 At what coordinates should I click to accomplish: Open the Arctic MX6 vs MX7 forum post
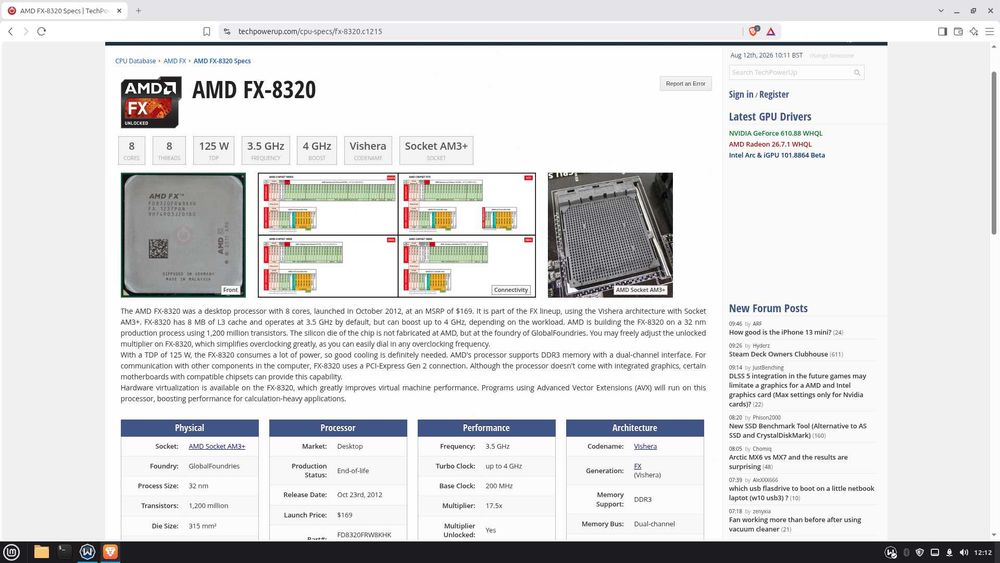click(788, 462)
